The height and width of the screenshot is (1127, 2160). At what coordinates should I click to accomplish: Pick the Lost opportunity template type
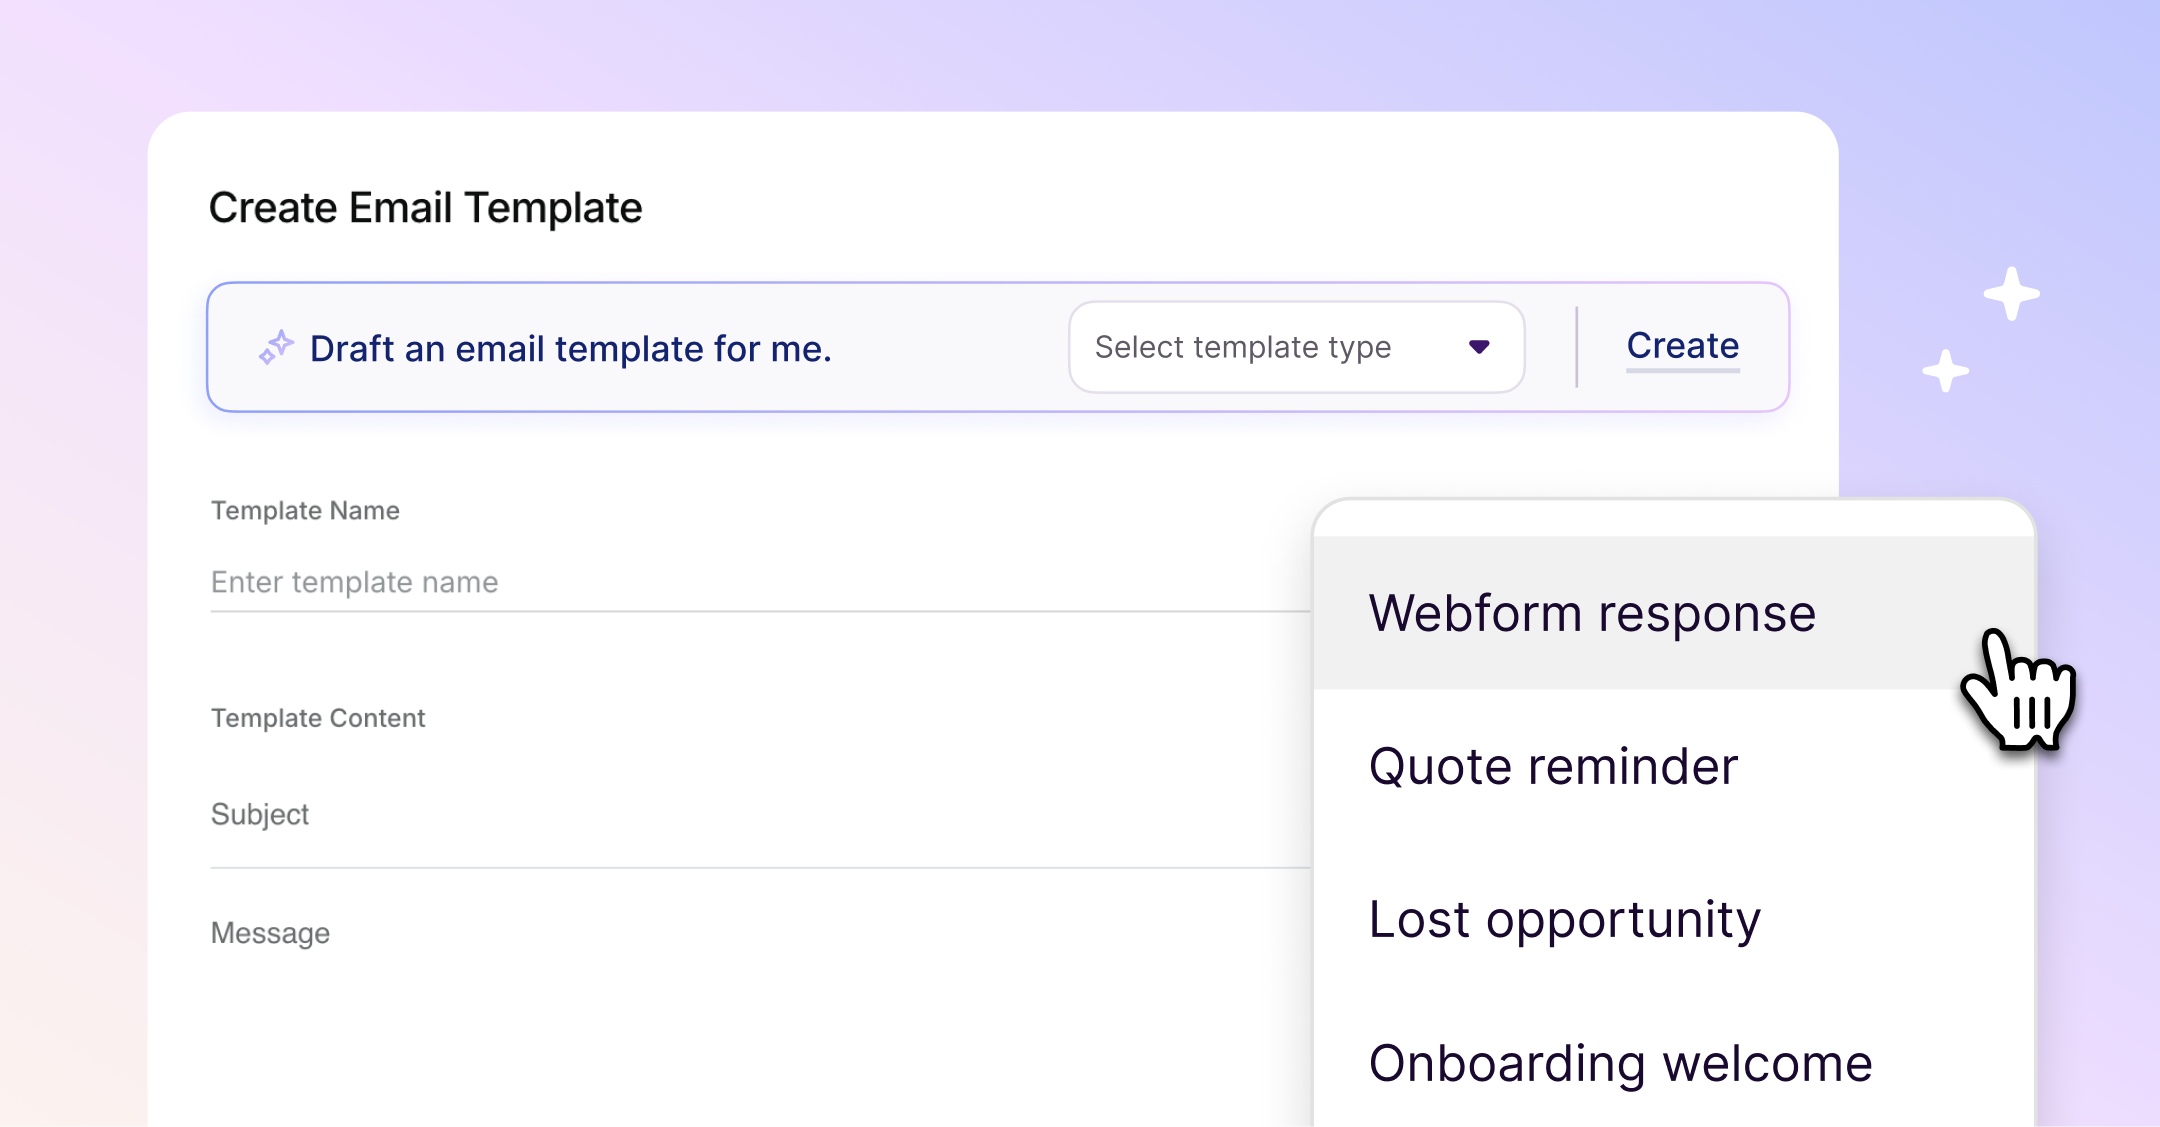tap(1564, 920)
